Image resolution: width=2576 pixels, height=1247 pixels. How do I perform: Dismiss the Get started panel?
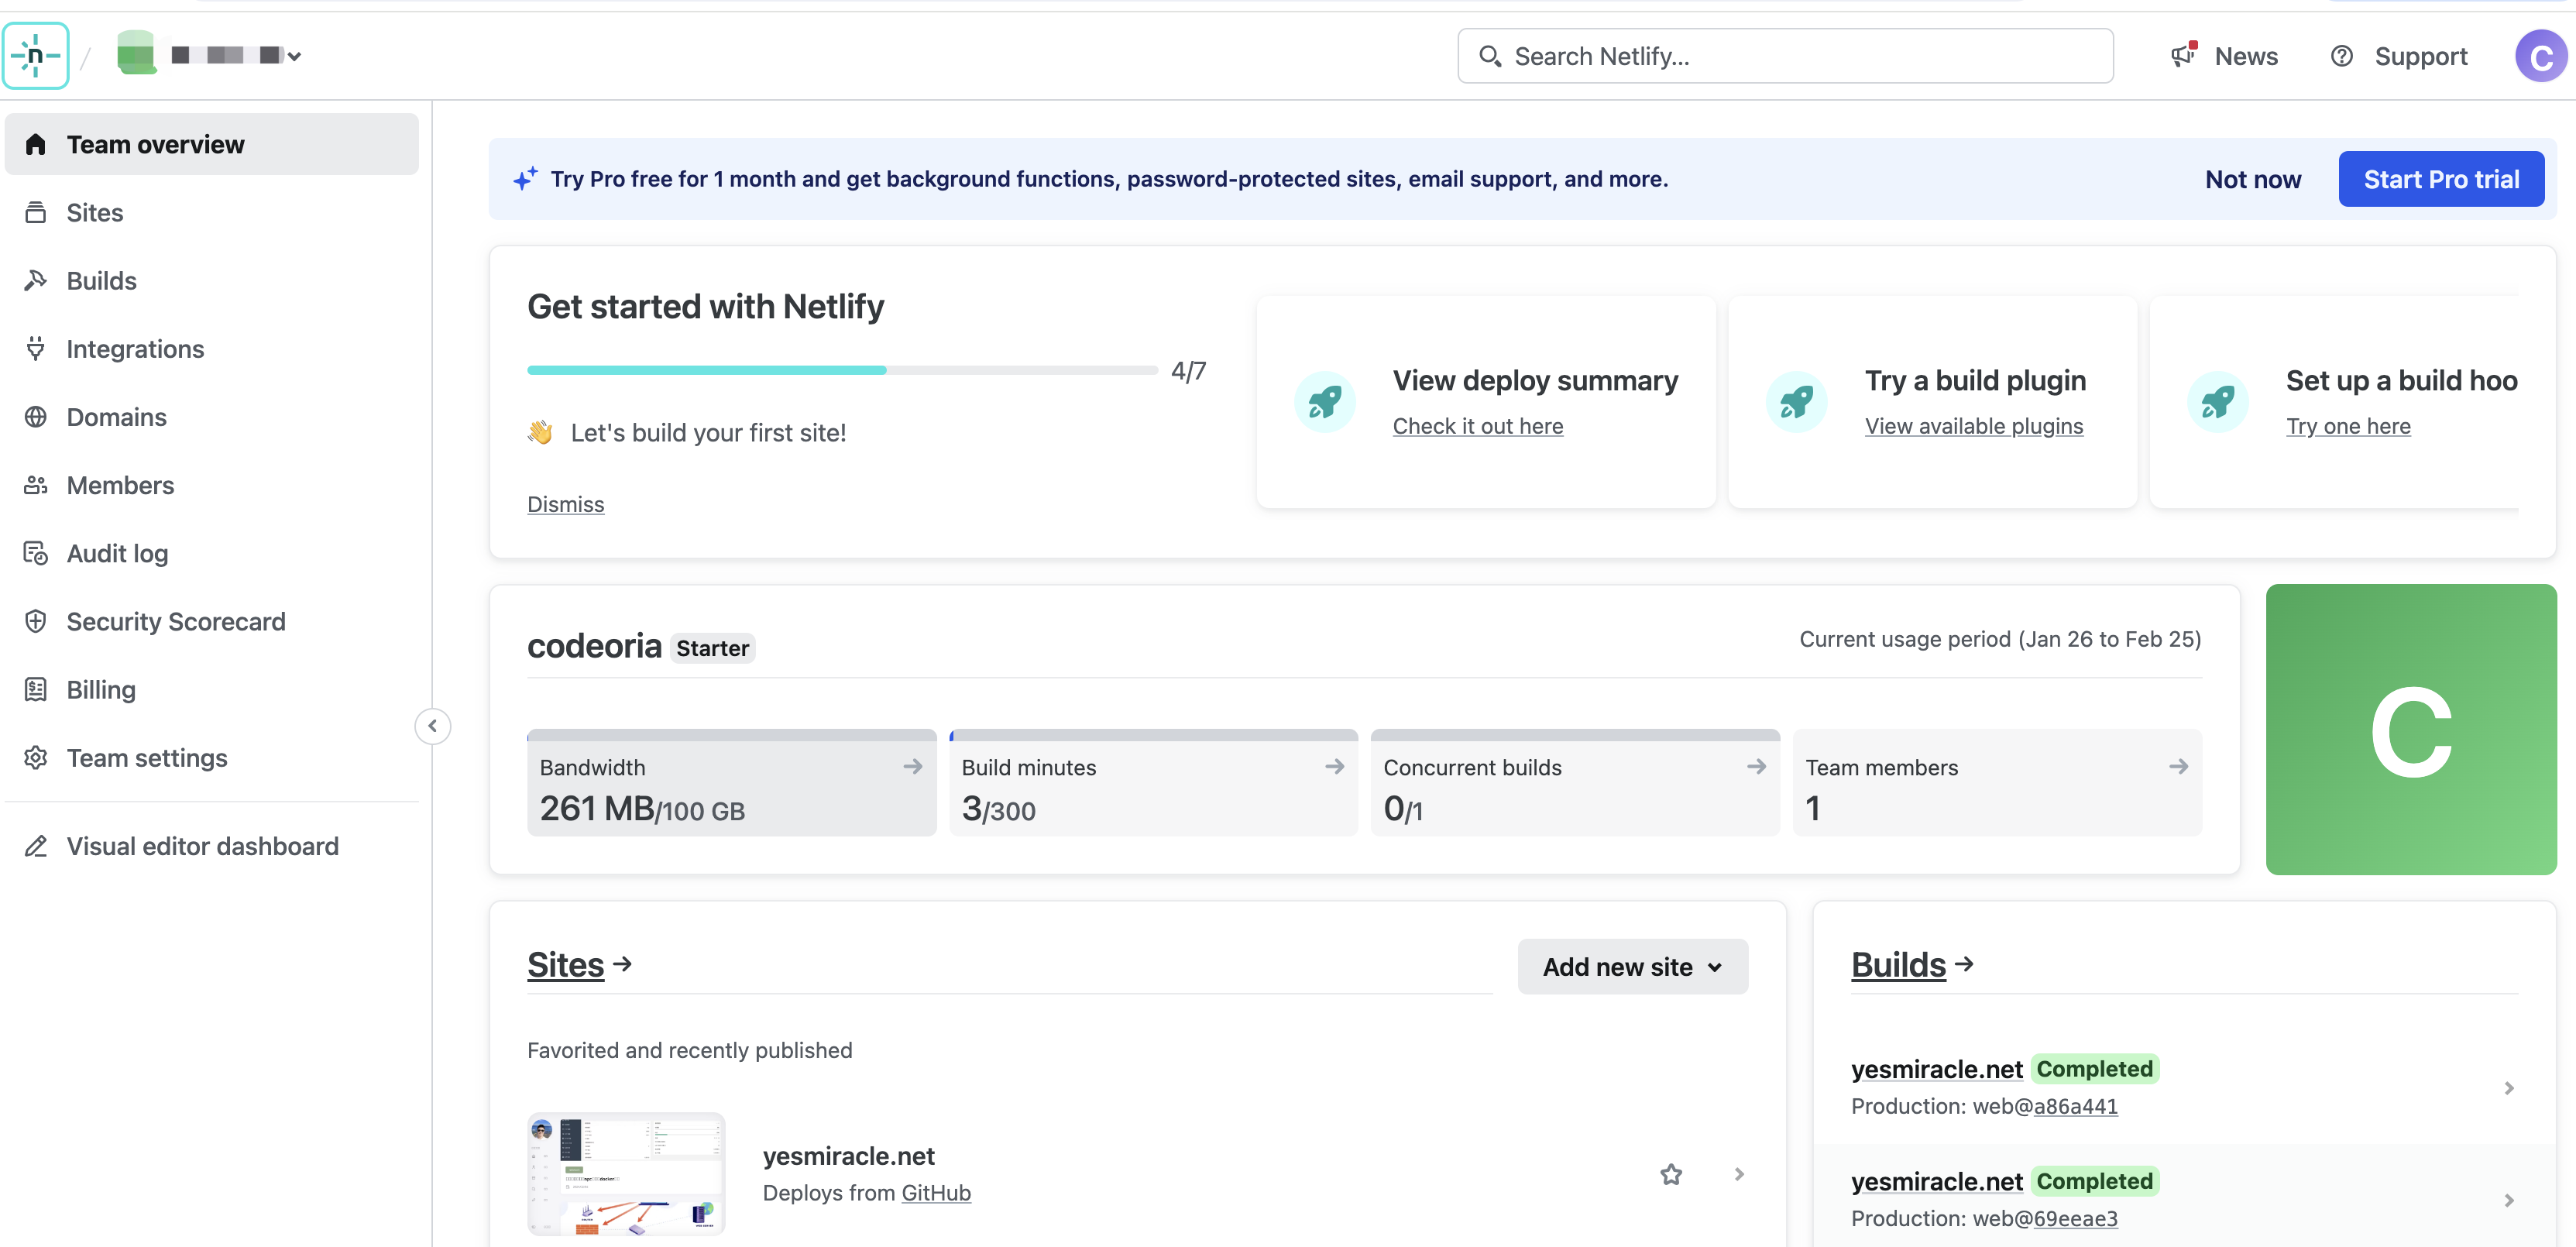(565, 504)
